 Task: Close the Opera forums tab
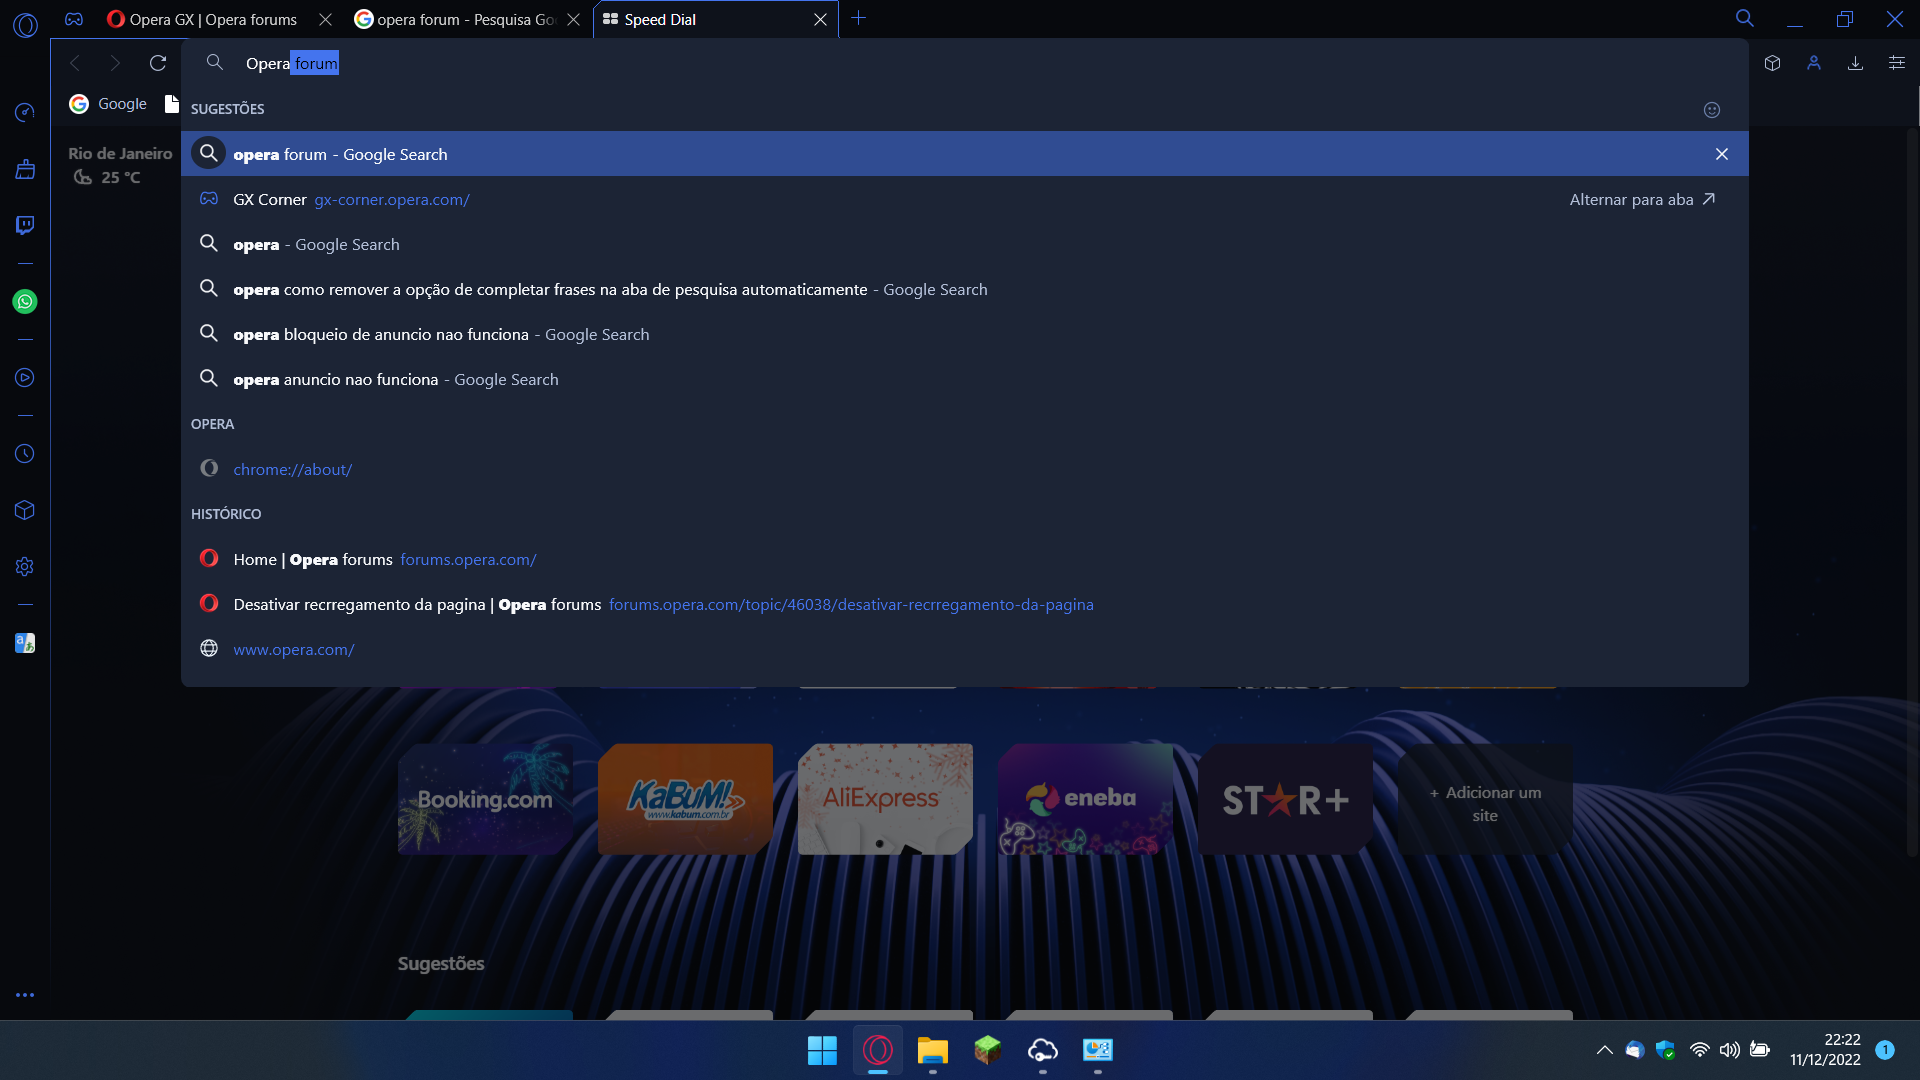(325, 19)
